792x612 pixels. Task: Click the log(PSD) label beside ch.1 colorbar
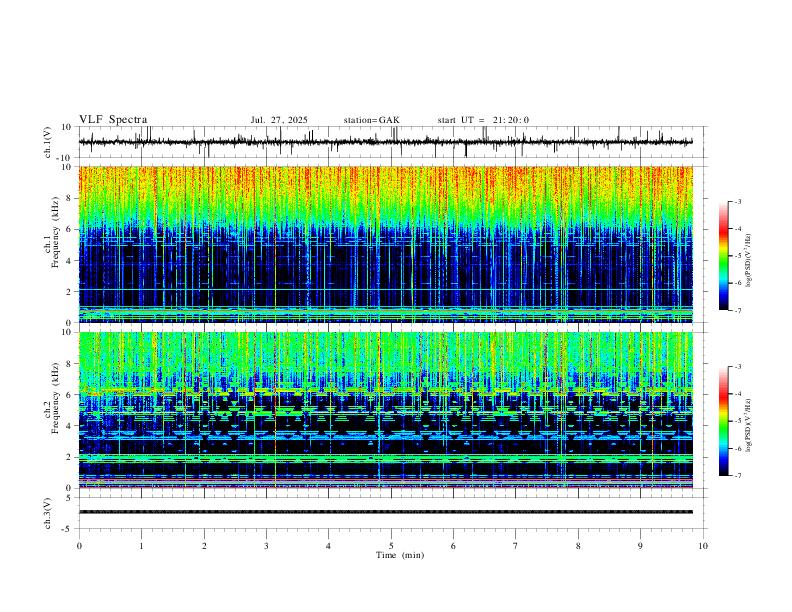tap(748, 261)
